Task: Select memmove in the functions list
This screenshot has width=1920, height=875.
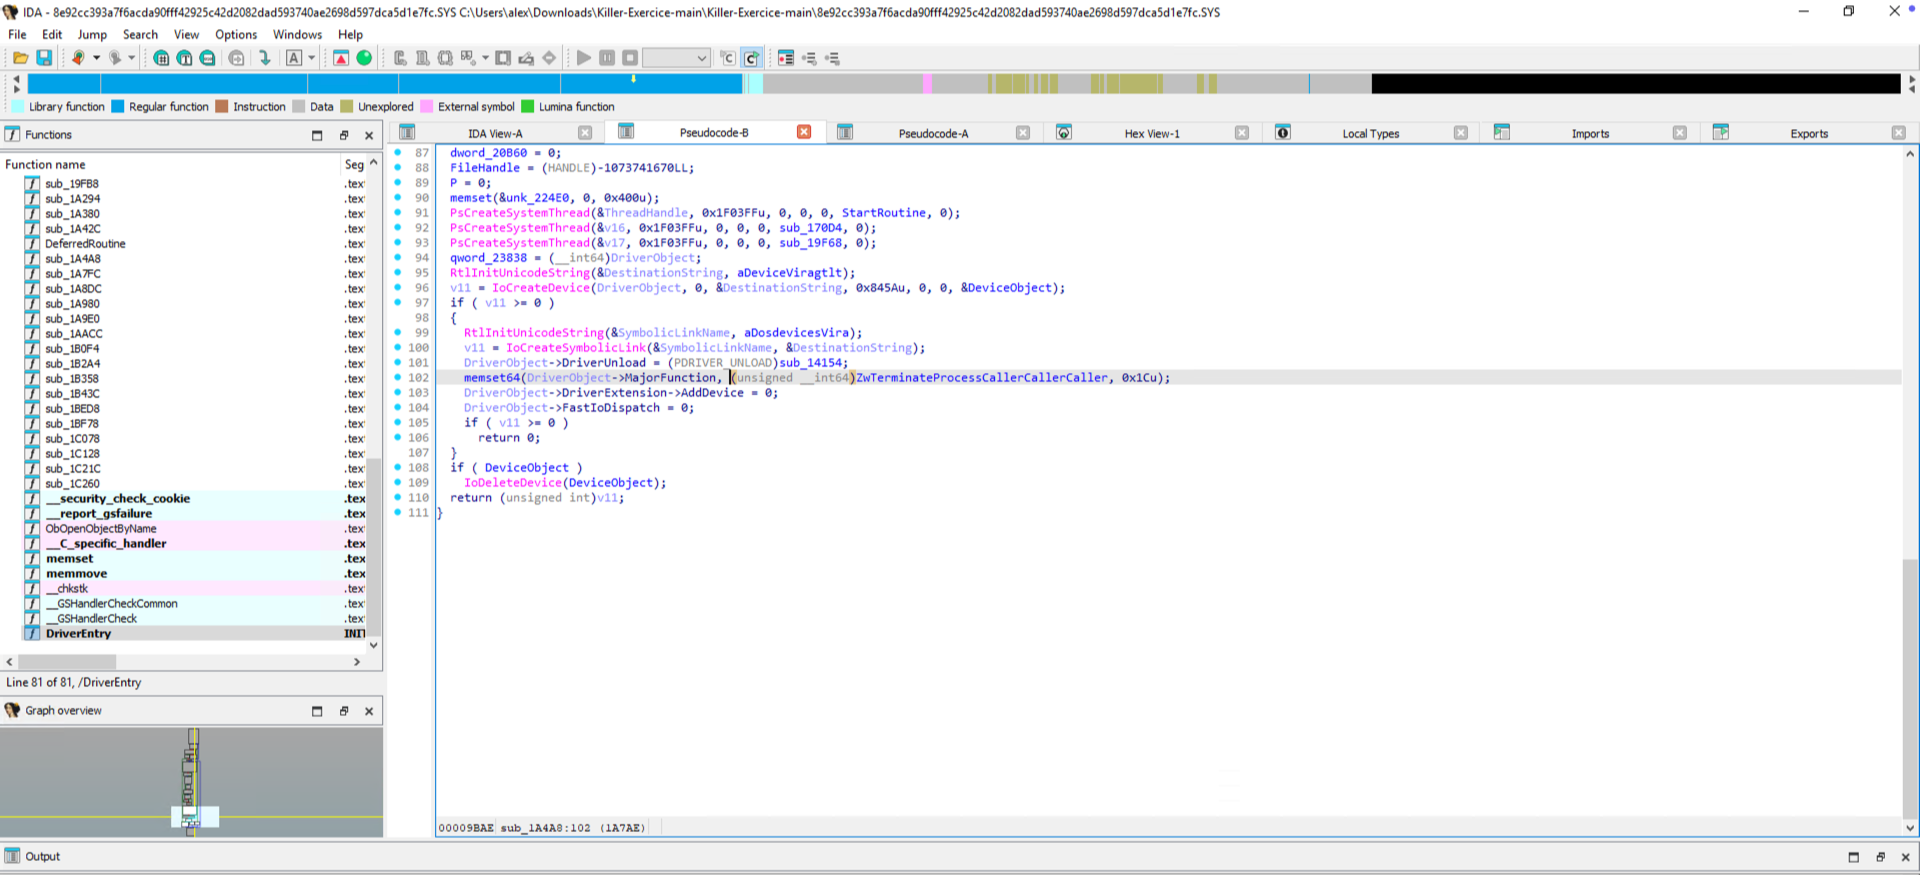Action: [x=193, y=573]
